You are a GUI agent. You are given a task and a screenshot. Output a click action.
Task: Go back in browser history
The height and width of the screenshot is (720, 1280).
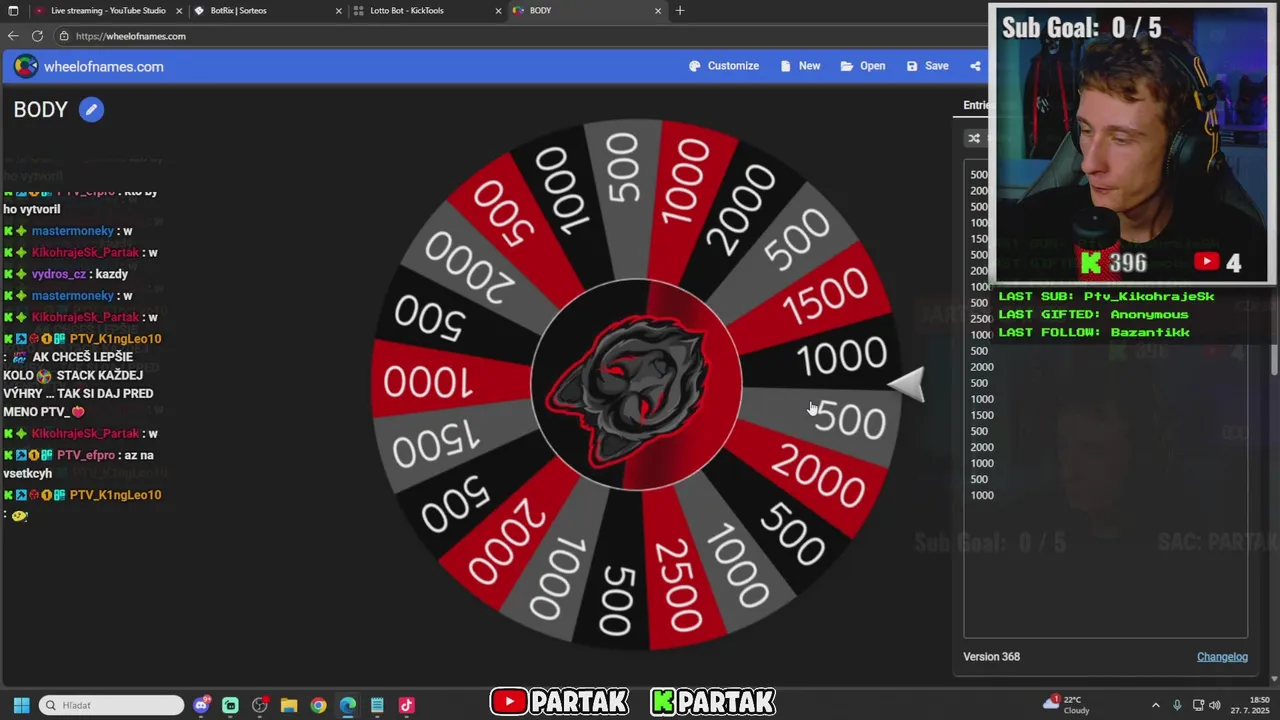[13, 36]
